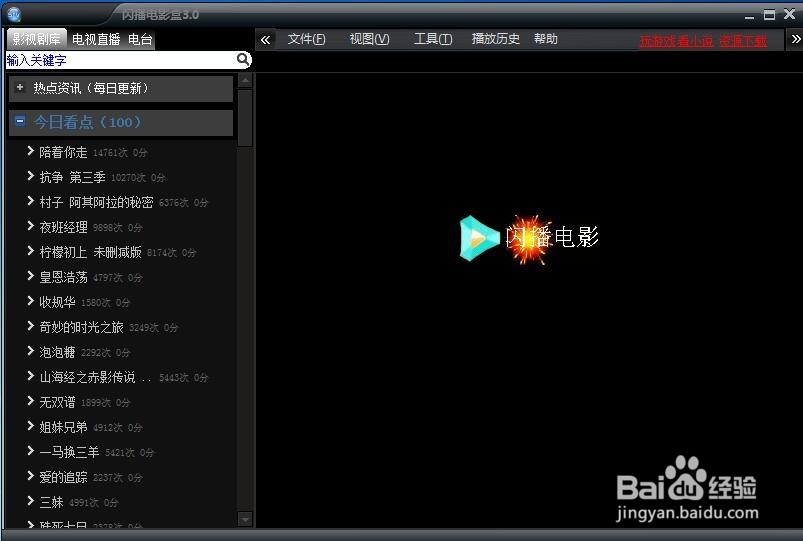Select the title 陪着你走

(64, 152)
